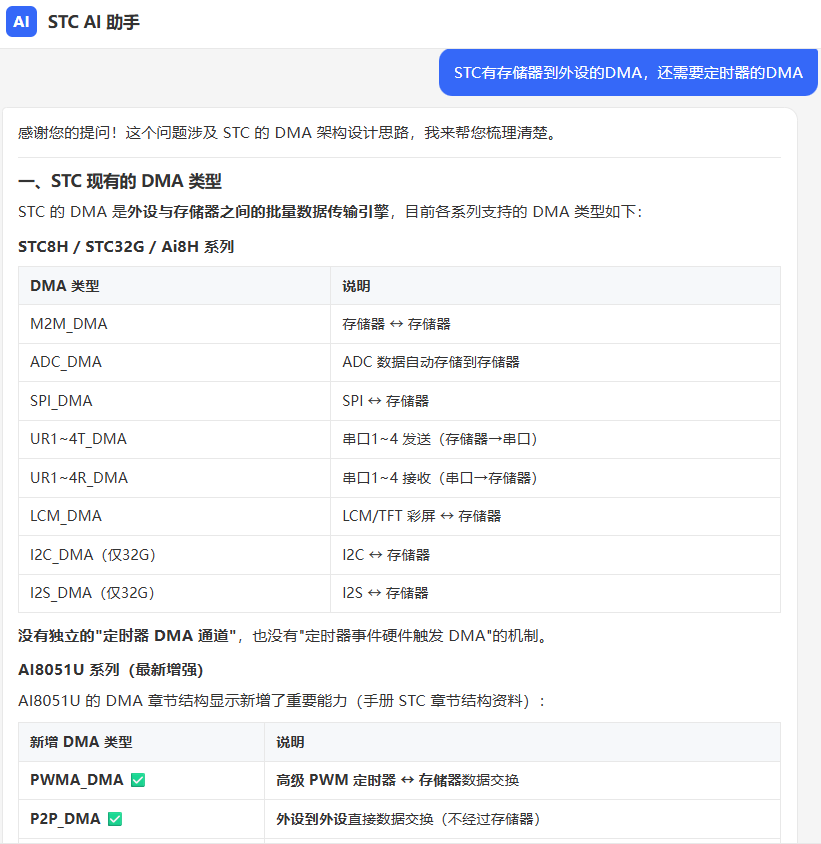Click the I2C ↔ 存储器 description cell
Viewport: 821px width, 844px height.
pos(556,555)
